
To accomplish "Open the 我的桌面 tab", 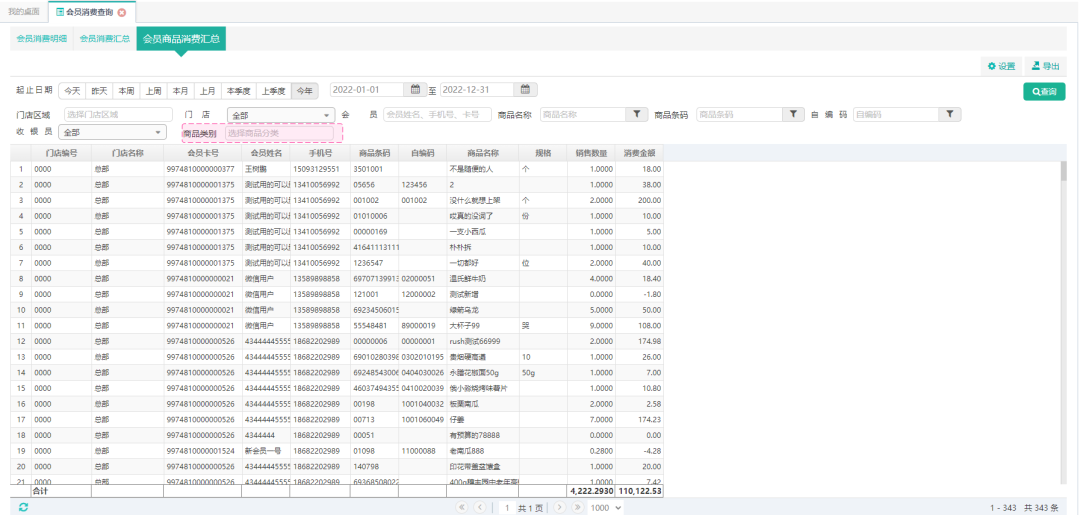I will [x=23, y=12].
